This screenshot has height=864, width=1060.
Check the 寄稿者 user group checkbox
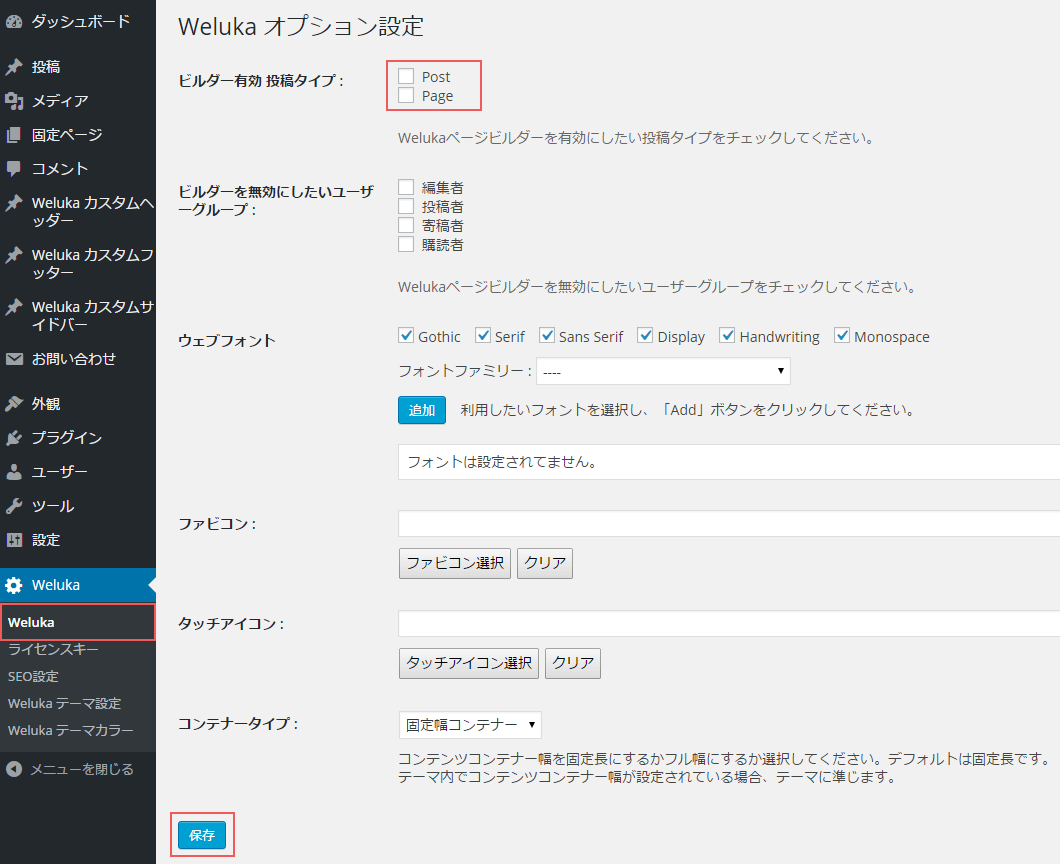406,225
